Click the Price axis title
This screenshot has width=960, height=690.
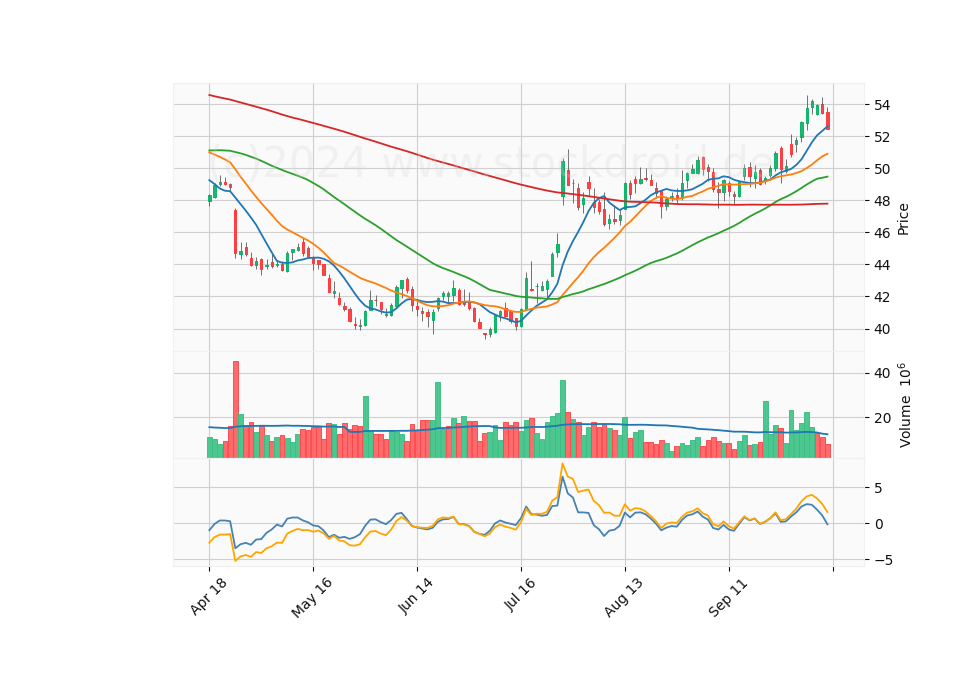click(x=903, y=220)
